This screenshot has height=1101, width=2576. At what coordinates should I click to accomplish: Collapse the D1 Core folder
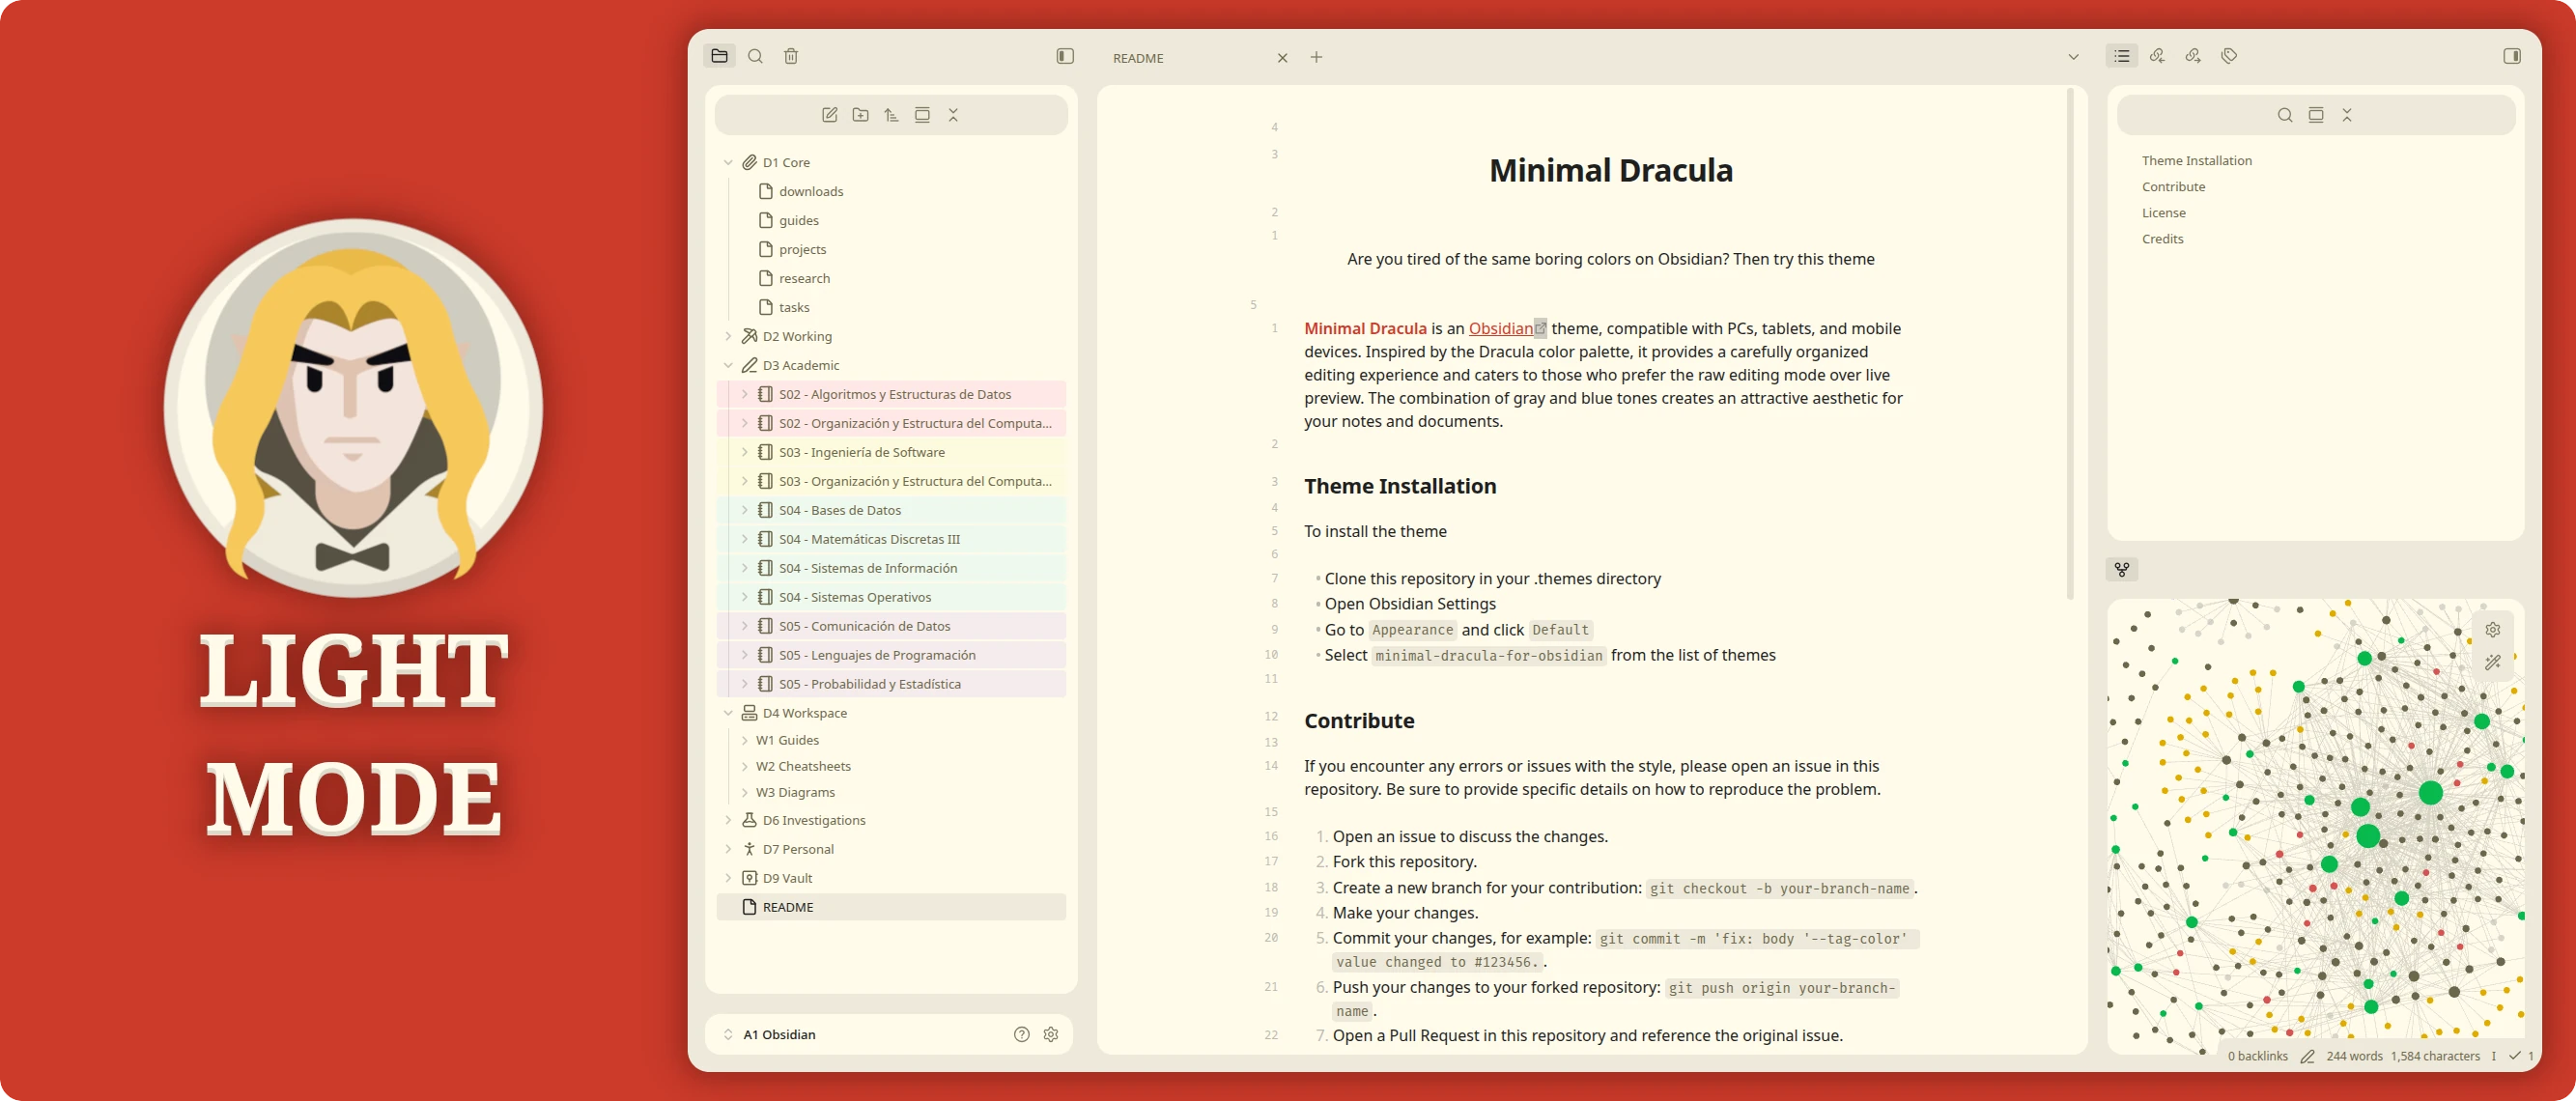[x=728, y=162]
